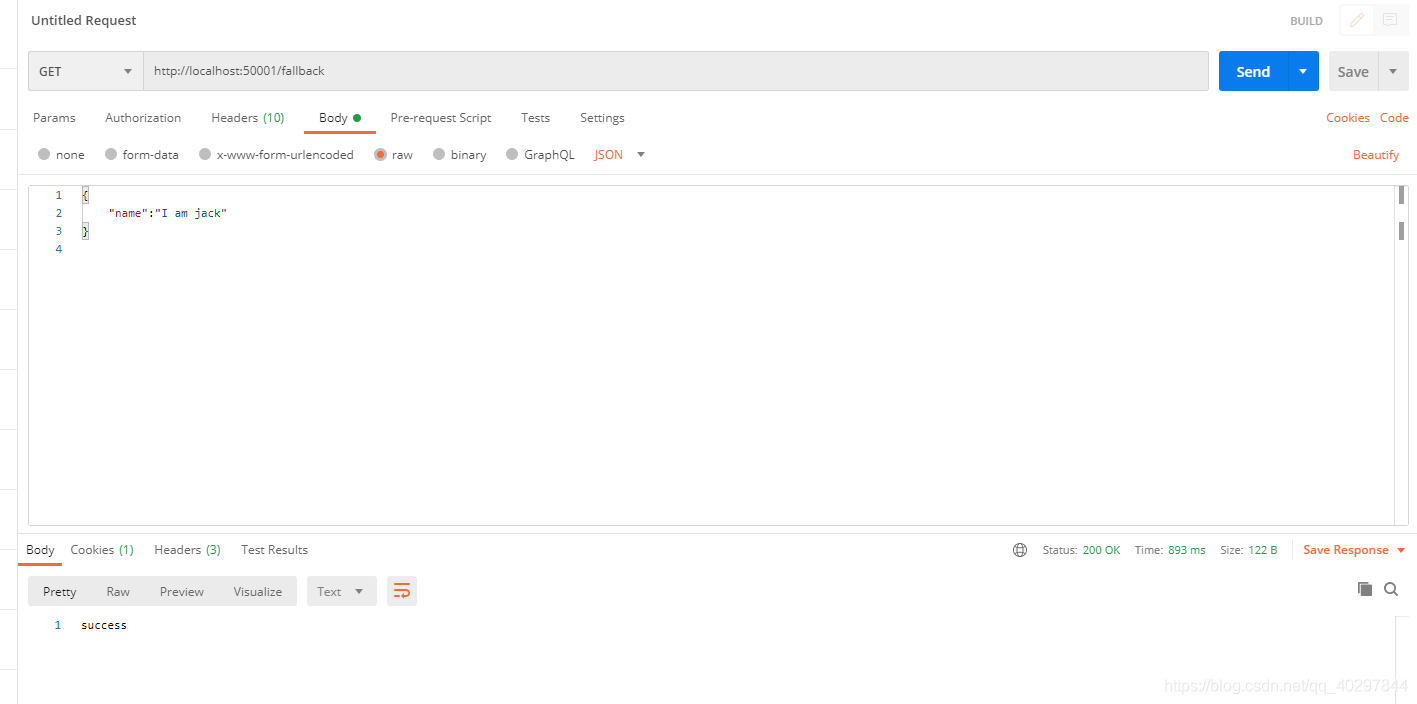This screenshot has height=704, width=1417.
Task: Select the Pretty response view
Action: (60, 591)
